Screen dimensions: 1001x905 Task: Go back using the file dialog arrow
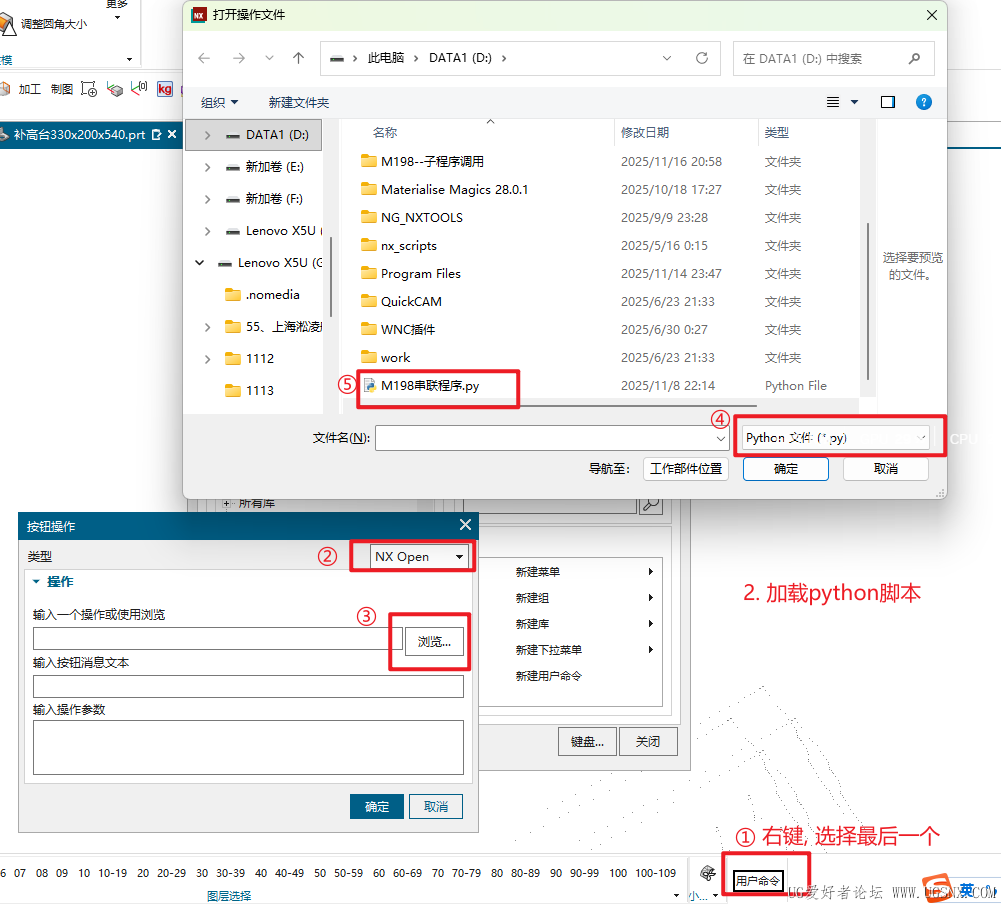(x=204, y=58)
